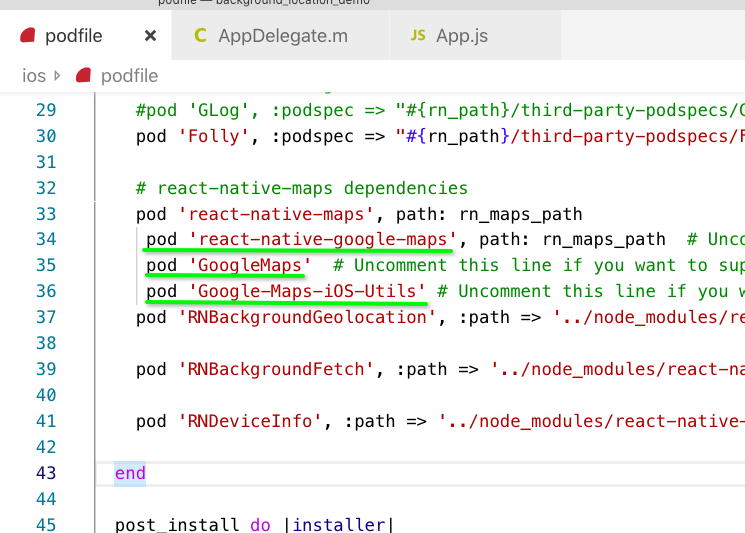Image resolution: width=745 pixels, height=533 pixels.
Task: Click the C file icon on AppDelegate.m tab
Action: (x=201, y=36)
